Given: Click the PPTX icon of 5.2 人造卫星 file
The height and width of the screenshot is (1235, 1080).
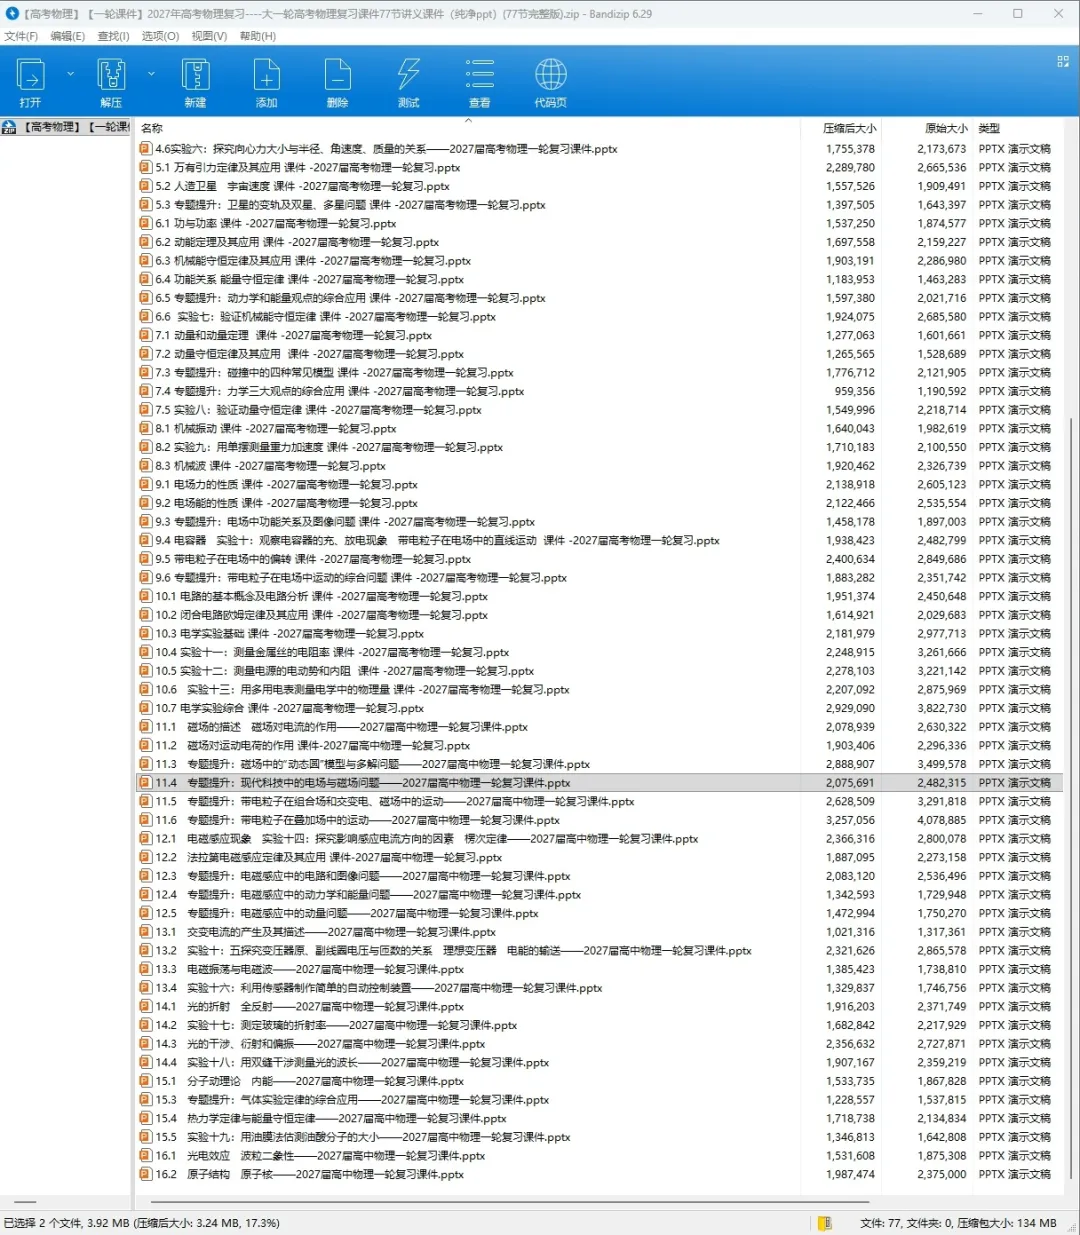Looking at the screenshot, I should tap(146, 186).
